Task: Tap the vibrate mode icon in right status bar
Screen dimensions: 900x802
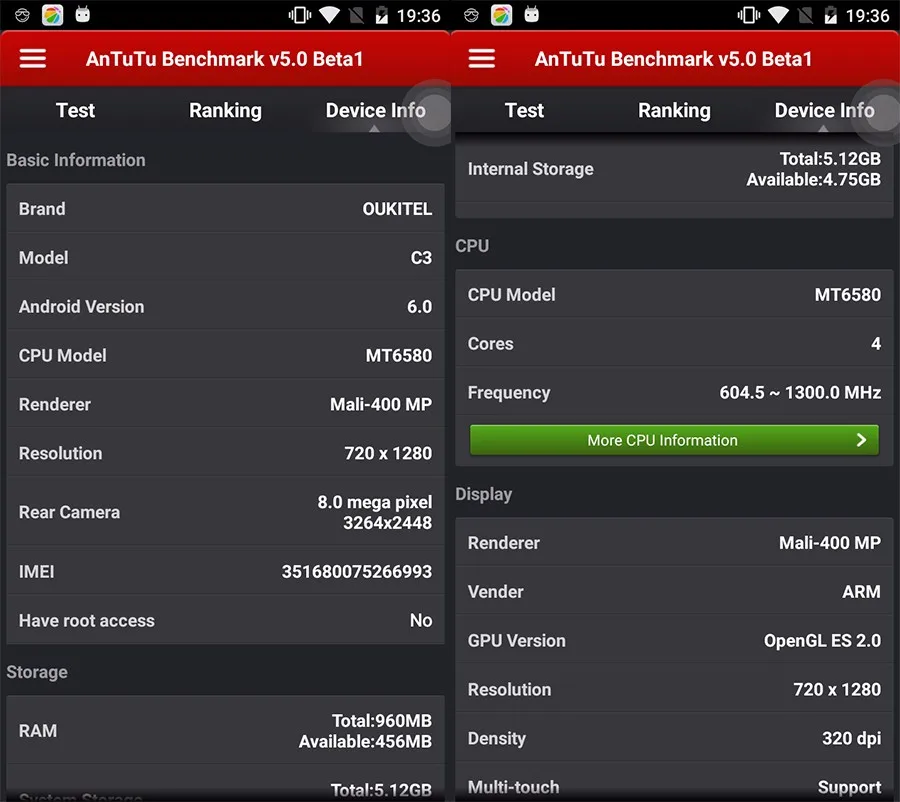Action: (x=748, y=15)
